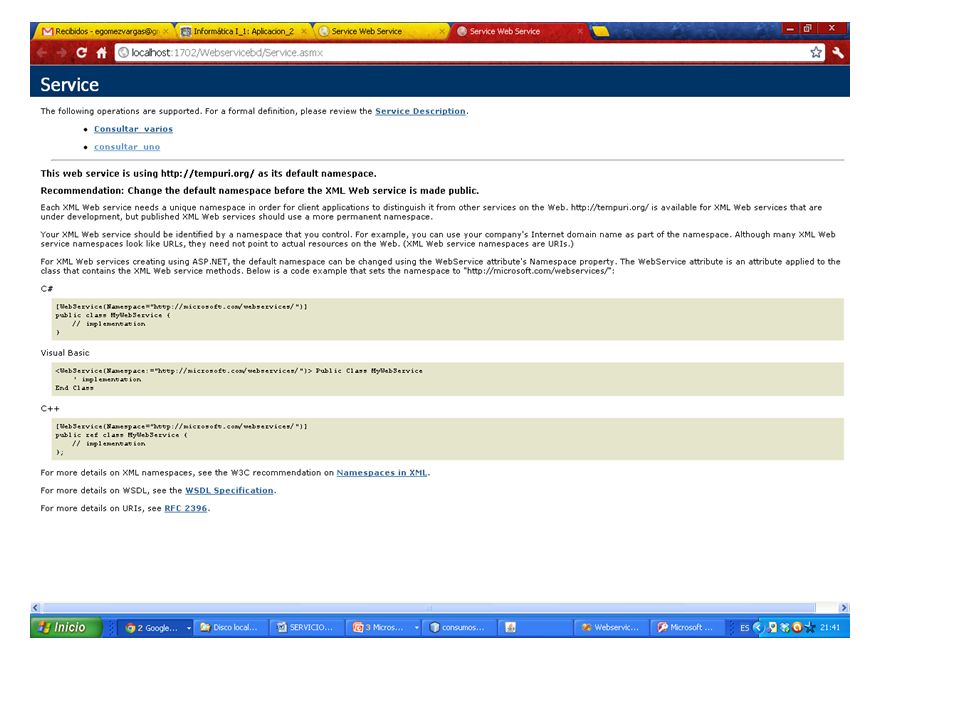Follow the WSDL Specification link
Screen dimensions: 960x720
tap(229, 490)
